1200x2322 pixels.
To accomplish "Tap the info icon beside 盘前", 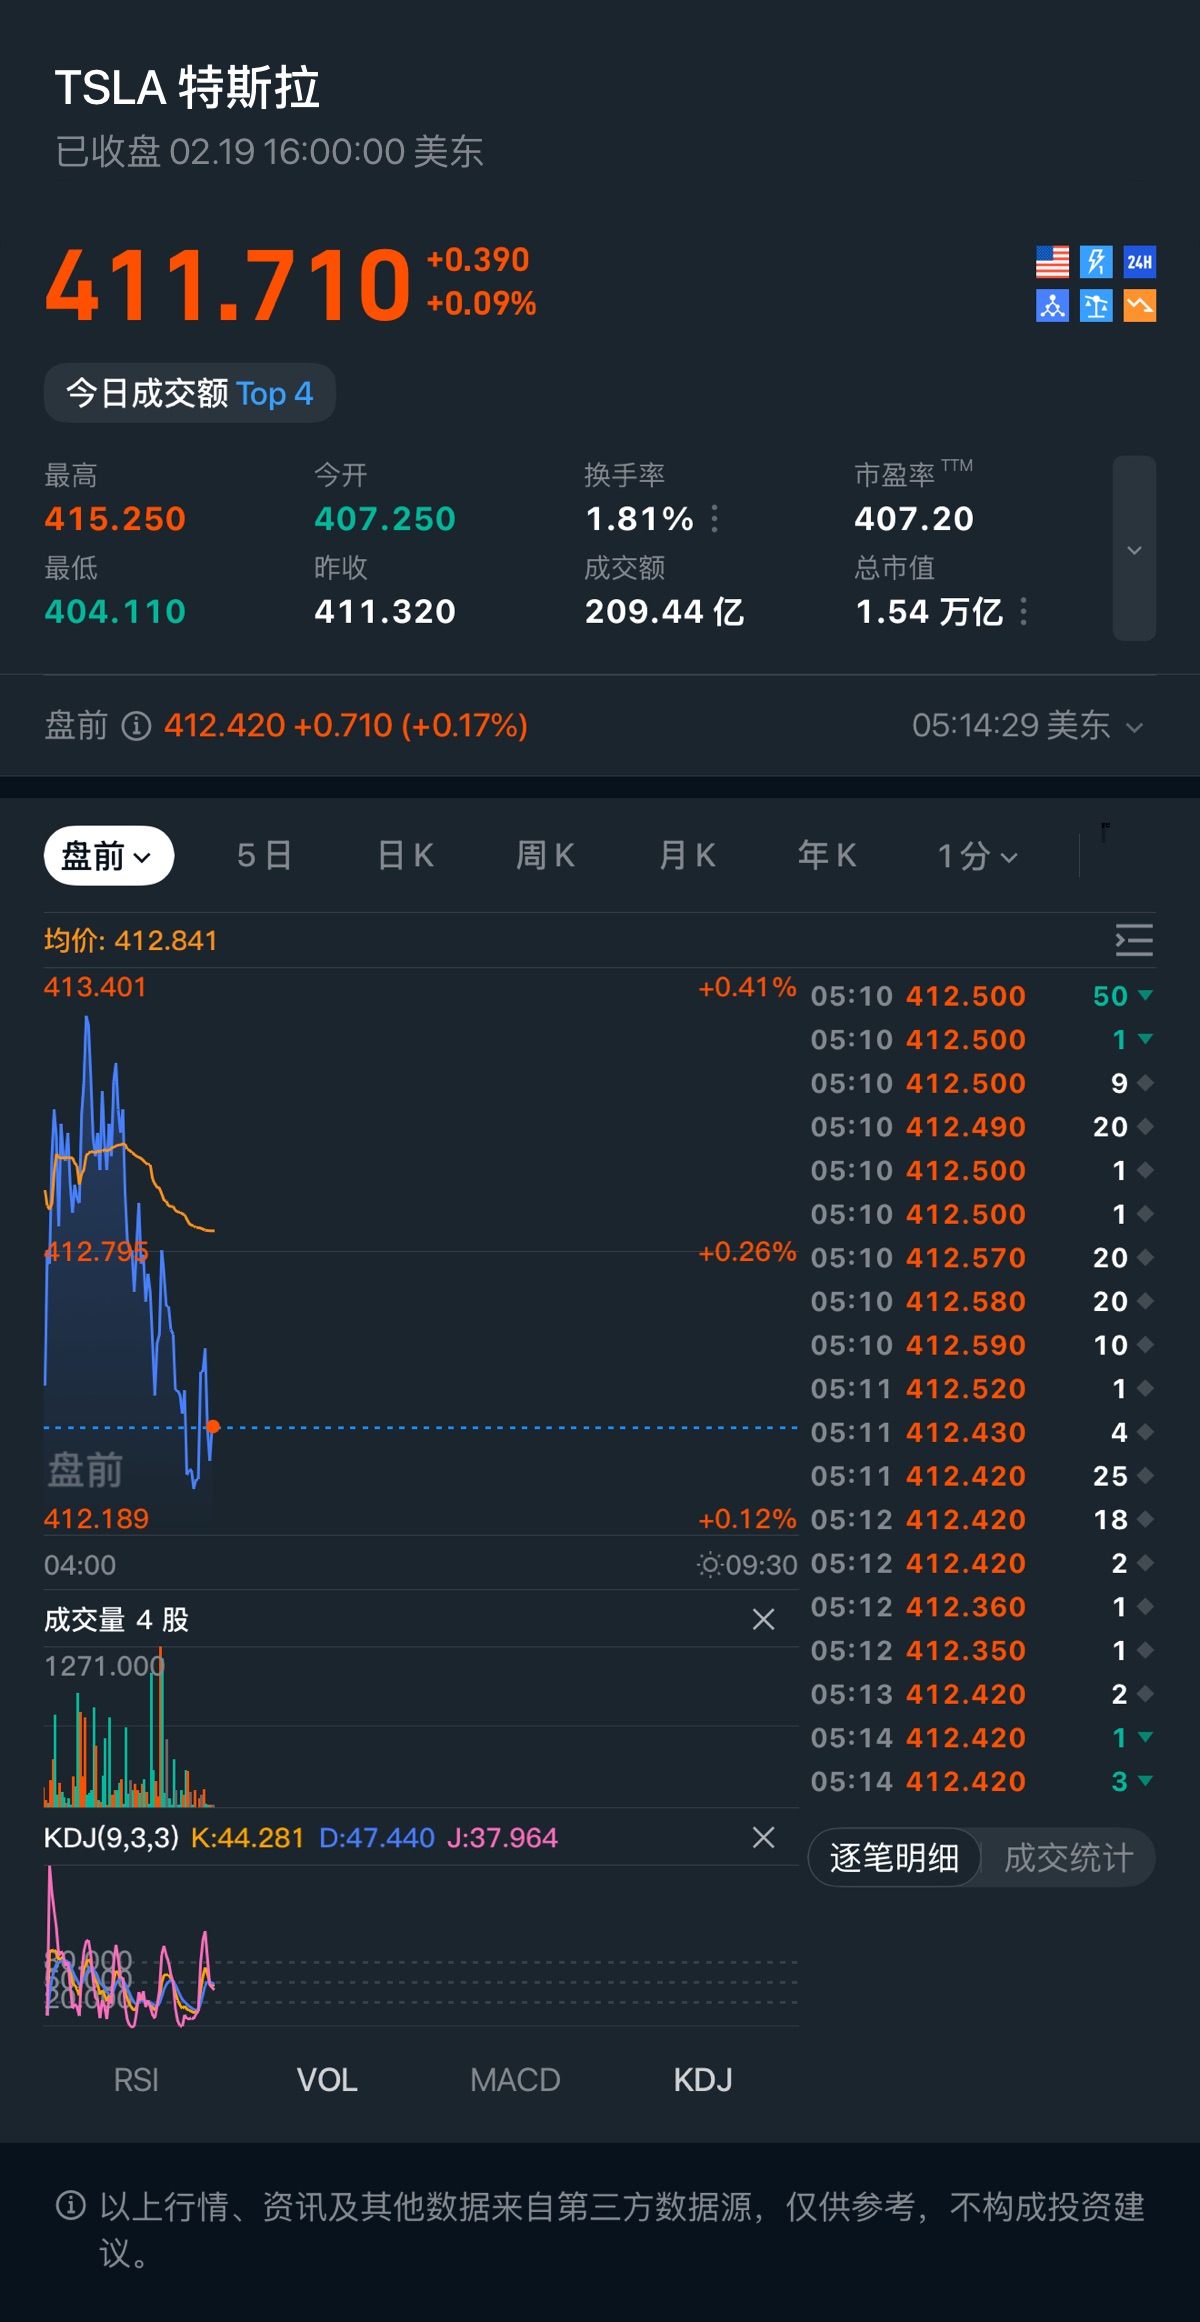I will [136, 726].
